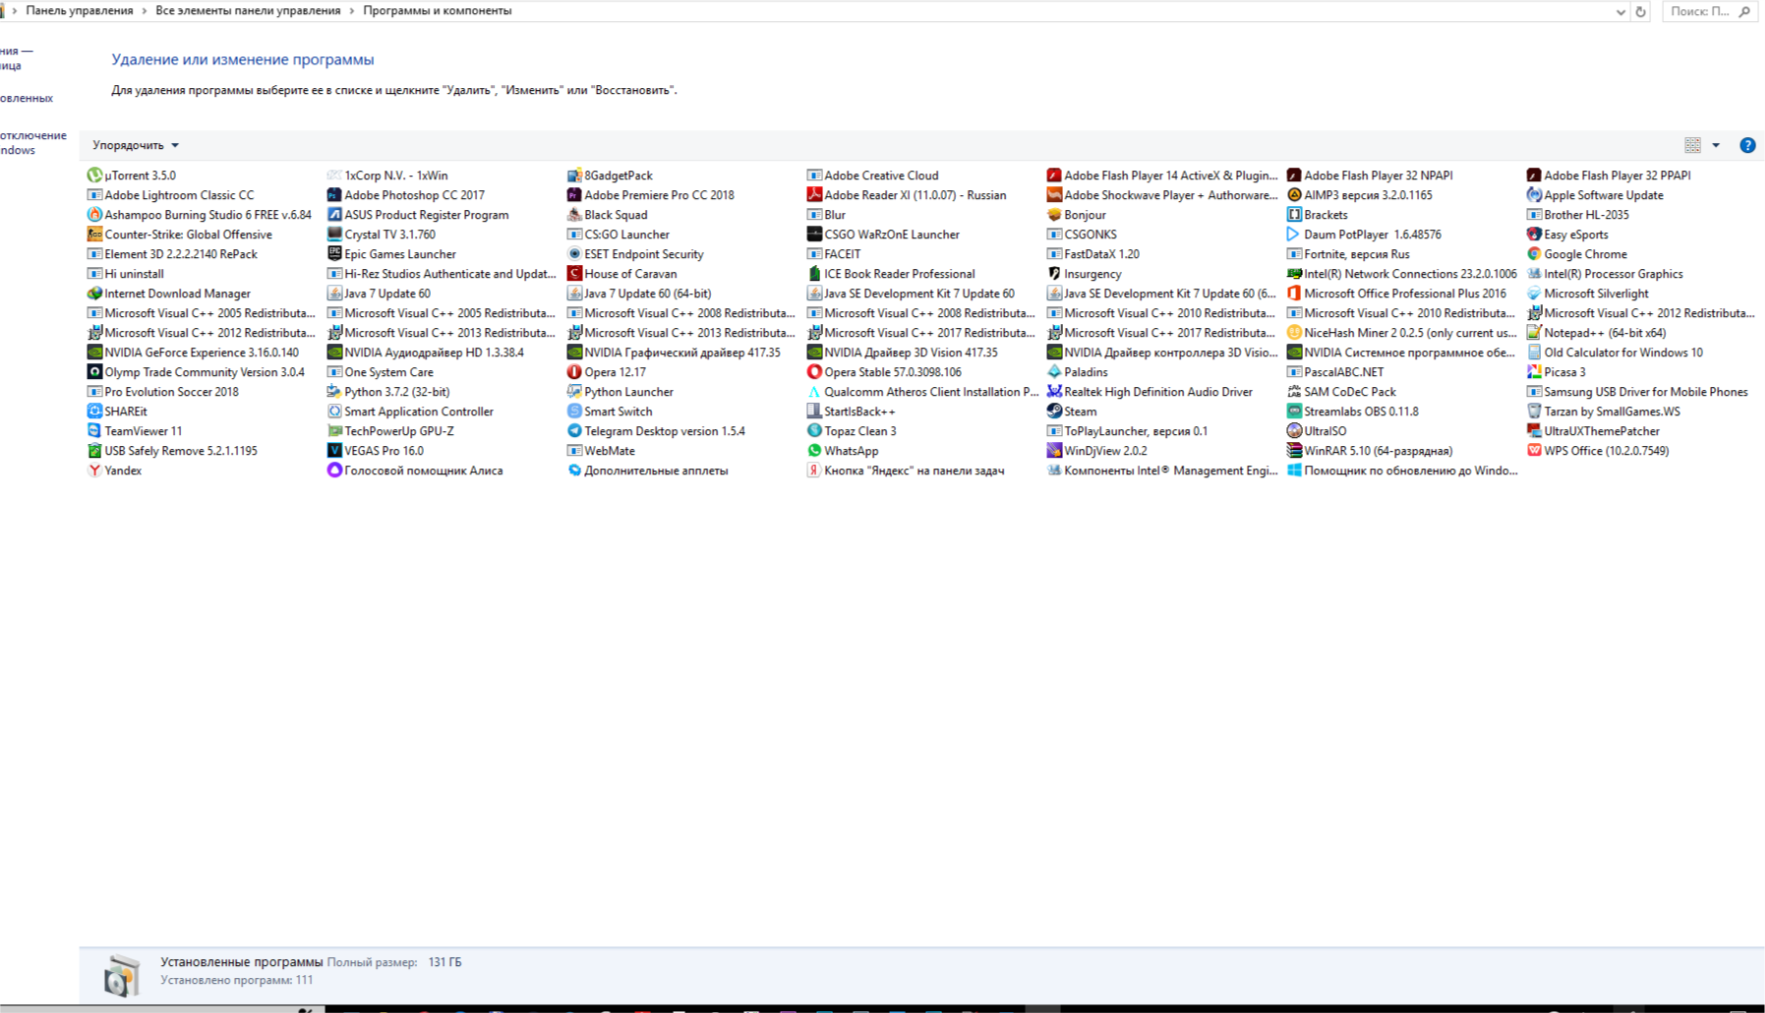1765x1013 pixels.
Task: Click the WPS Office icon
Action: 1534,451
